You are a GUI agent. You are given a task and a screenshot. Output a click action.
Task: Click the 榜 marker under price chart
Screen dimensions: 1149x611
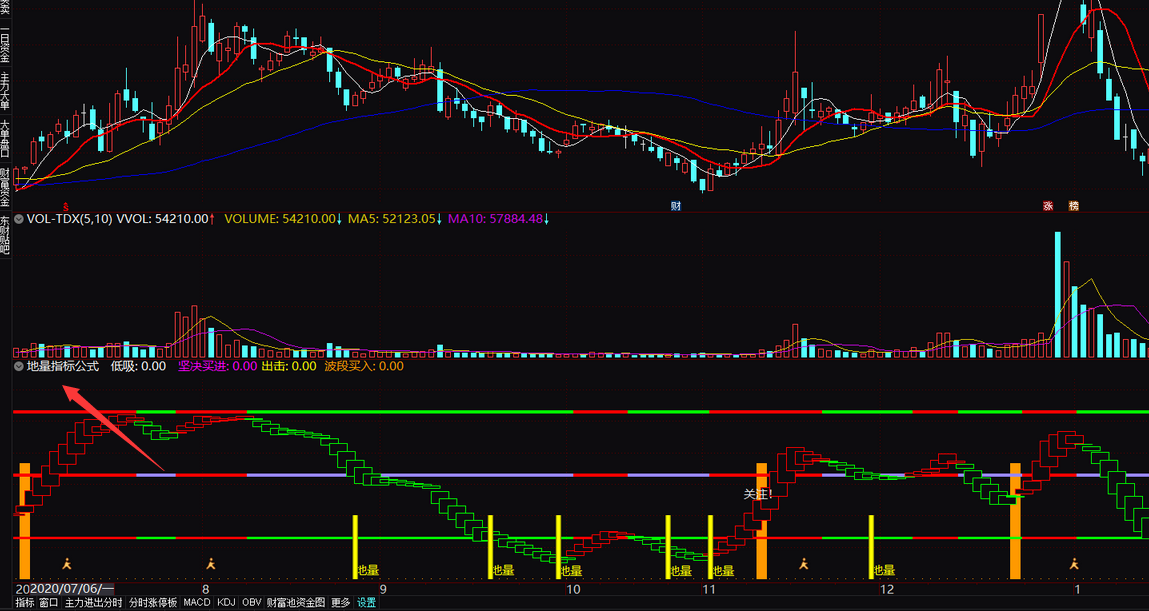1074,207
